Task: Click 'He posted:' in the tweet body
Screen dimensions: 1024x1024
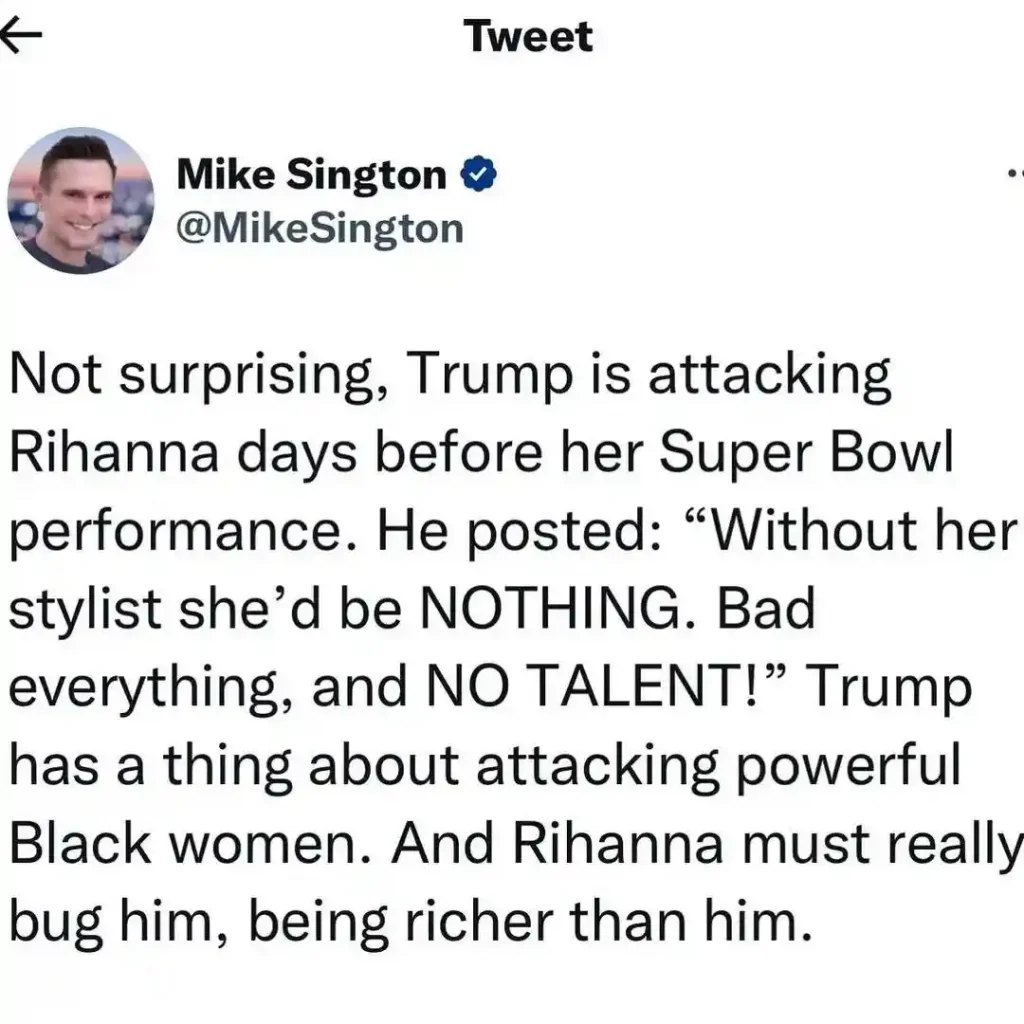Action: click(x=518, y=530)
